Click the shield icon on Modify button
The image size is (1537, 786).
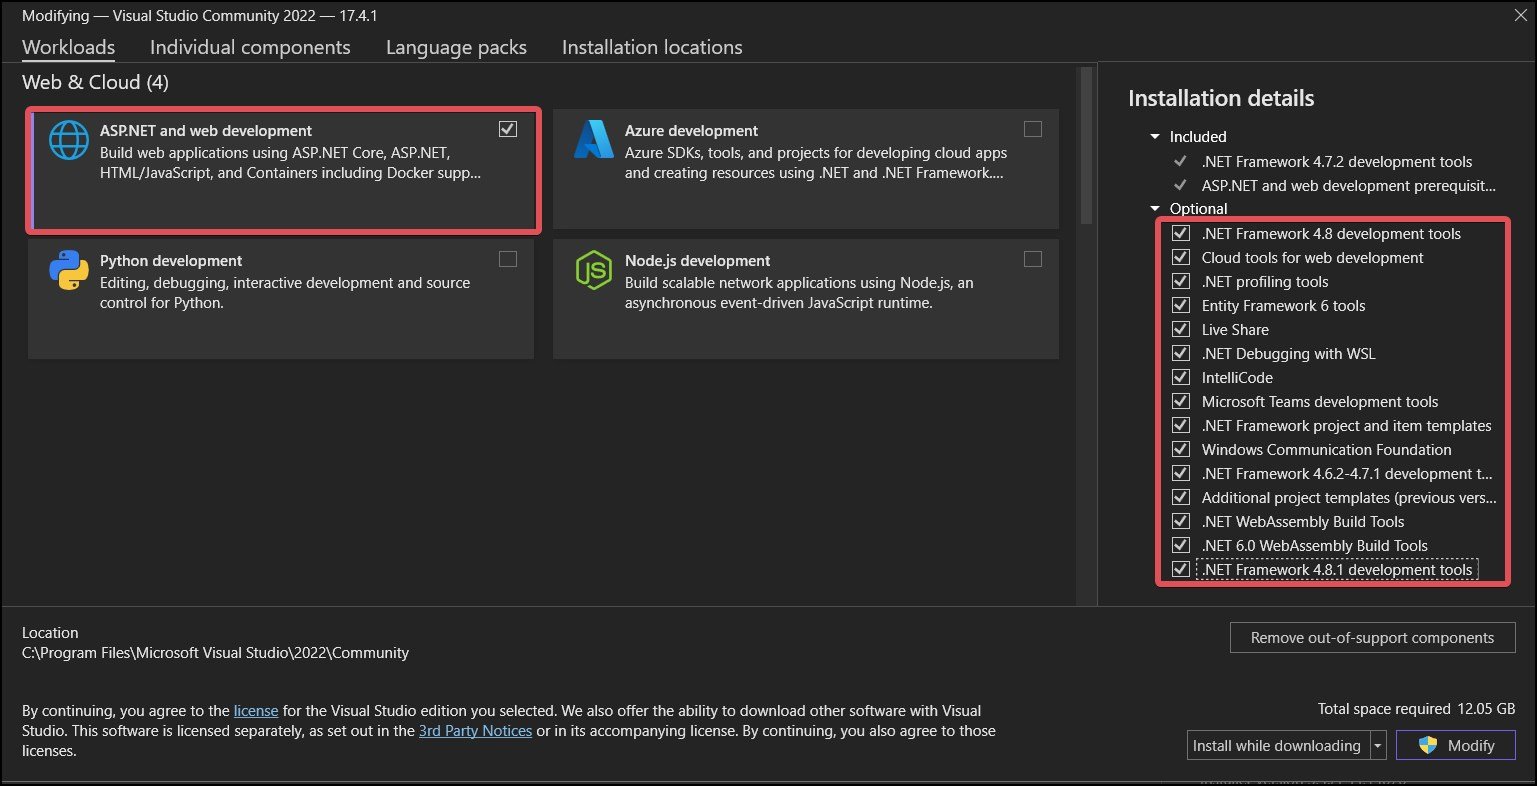pos(1428,745)
